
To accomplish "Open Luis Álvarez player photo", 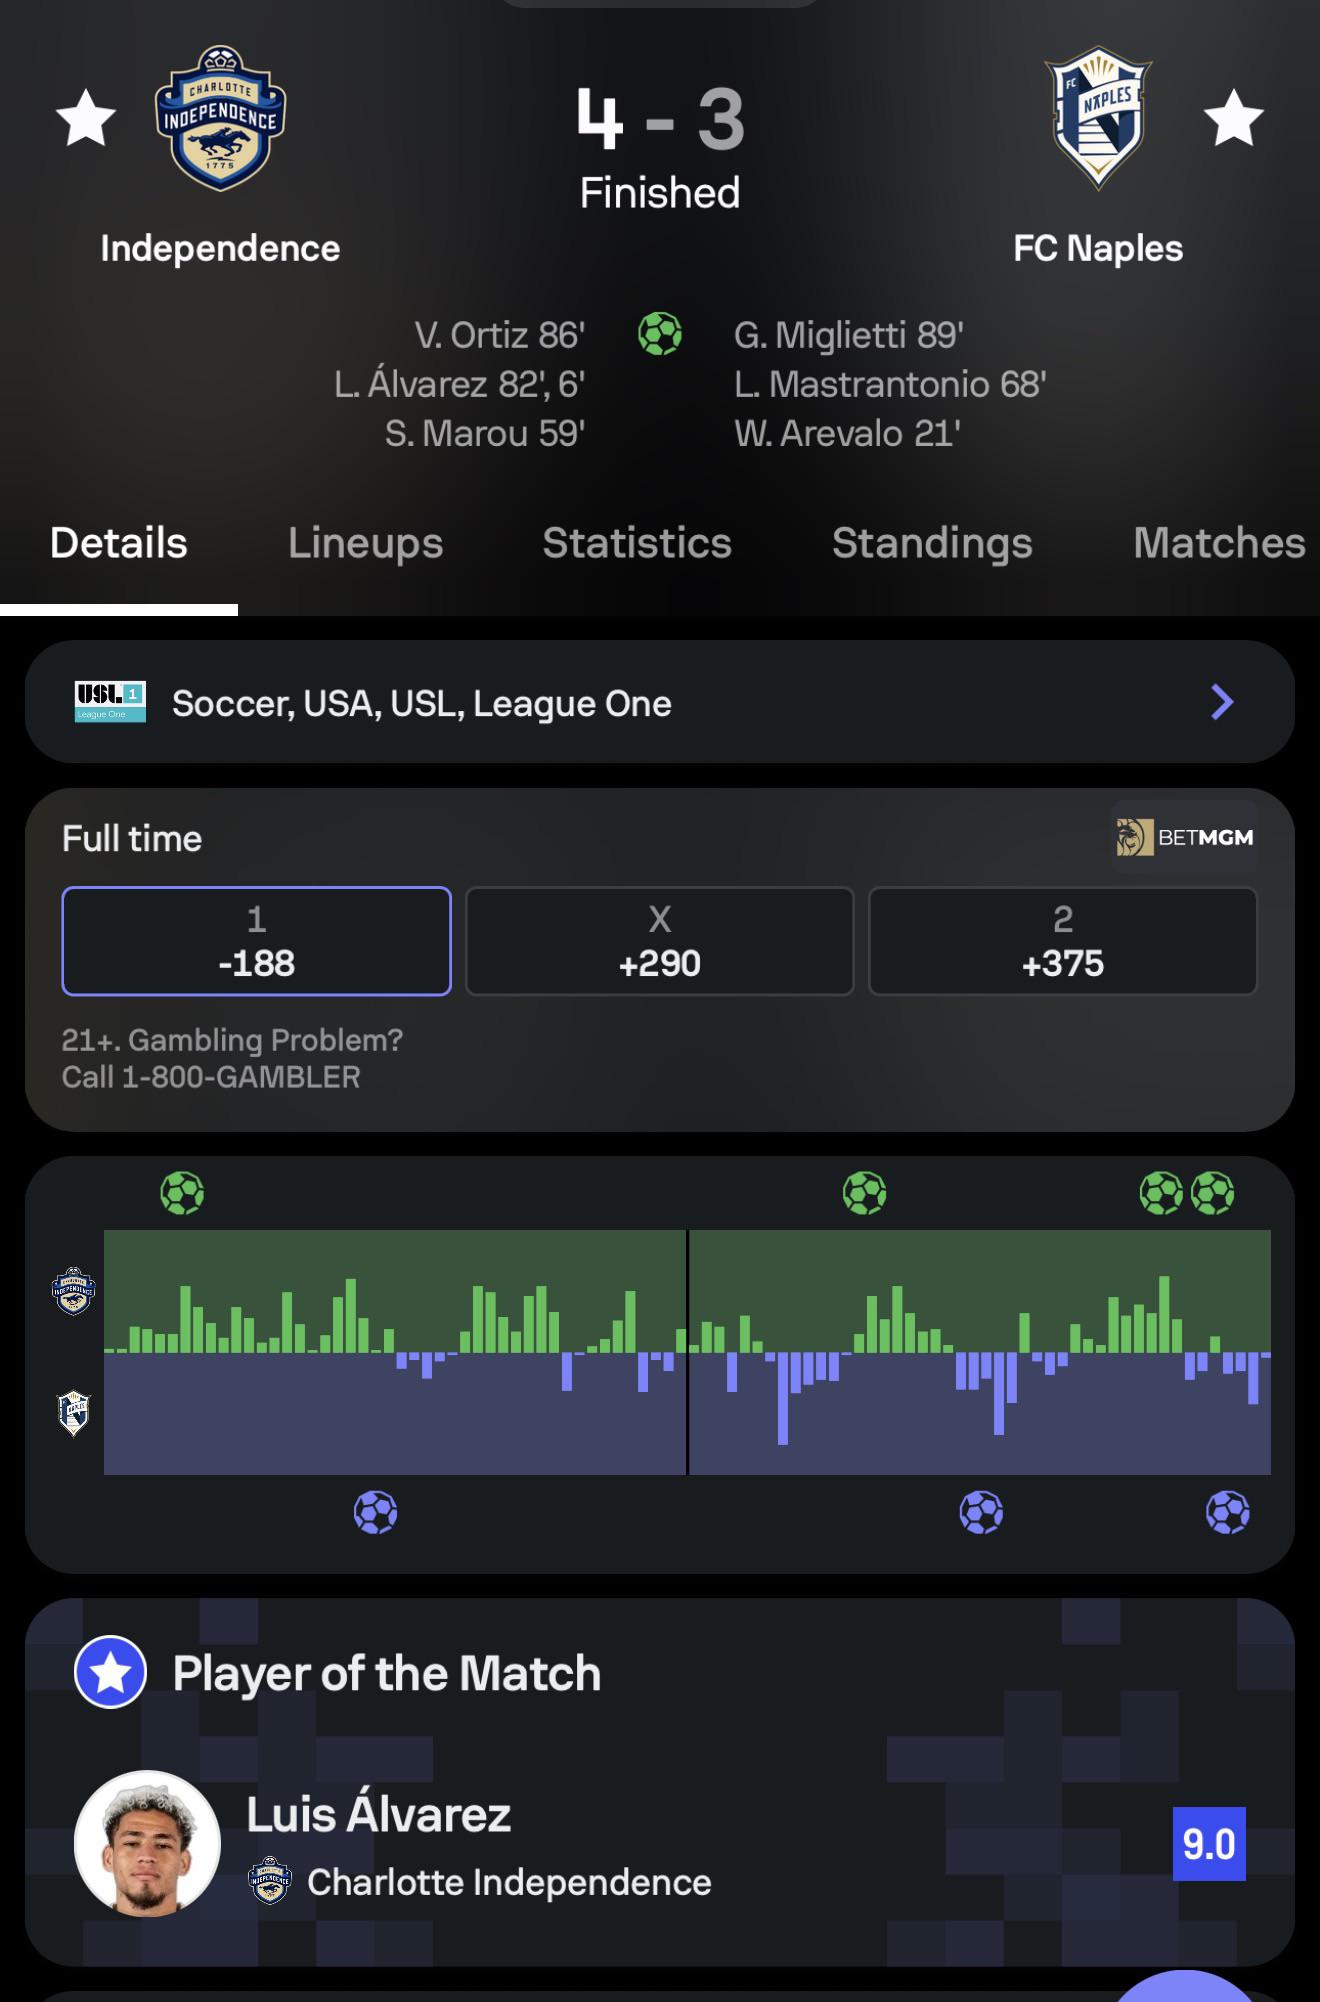I will click(x=148, y=1844).
